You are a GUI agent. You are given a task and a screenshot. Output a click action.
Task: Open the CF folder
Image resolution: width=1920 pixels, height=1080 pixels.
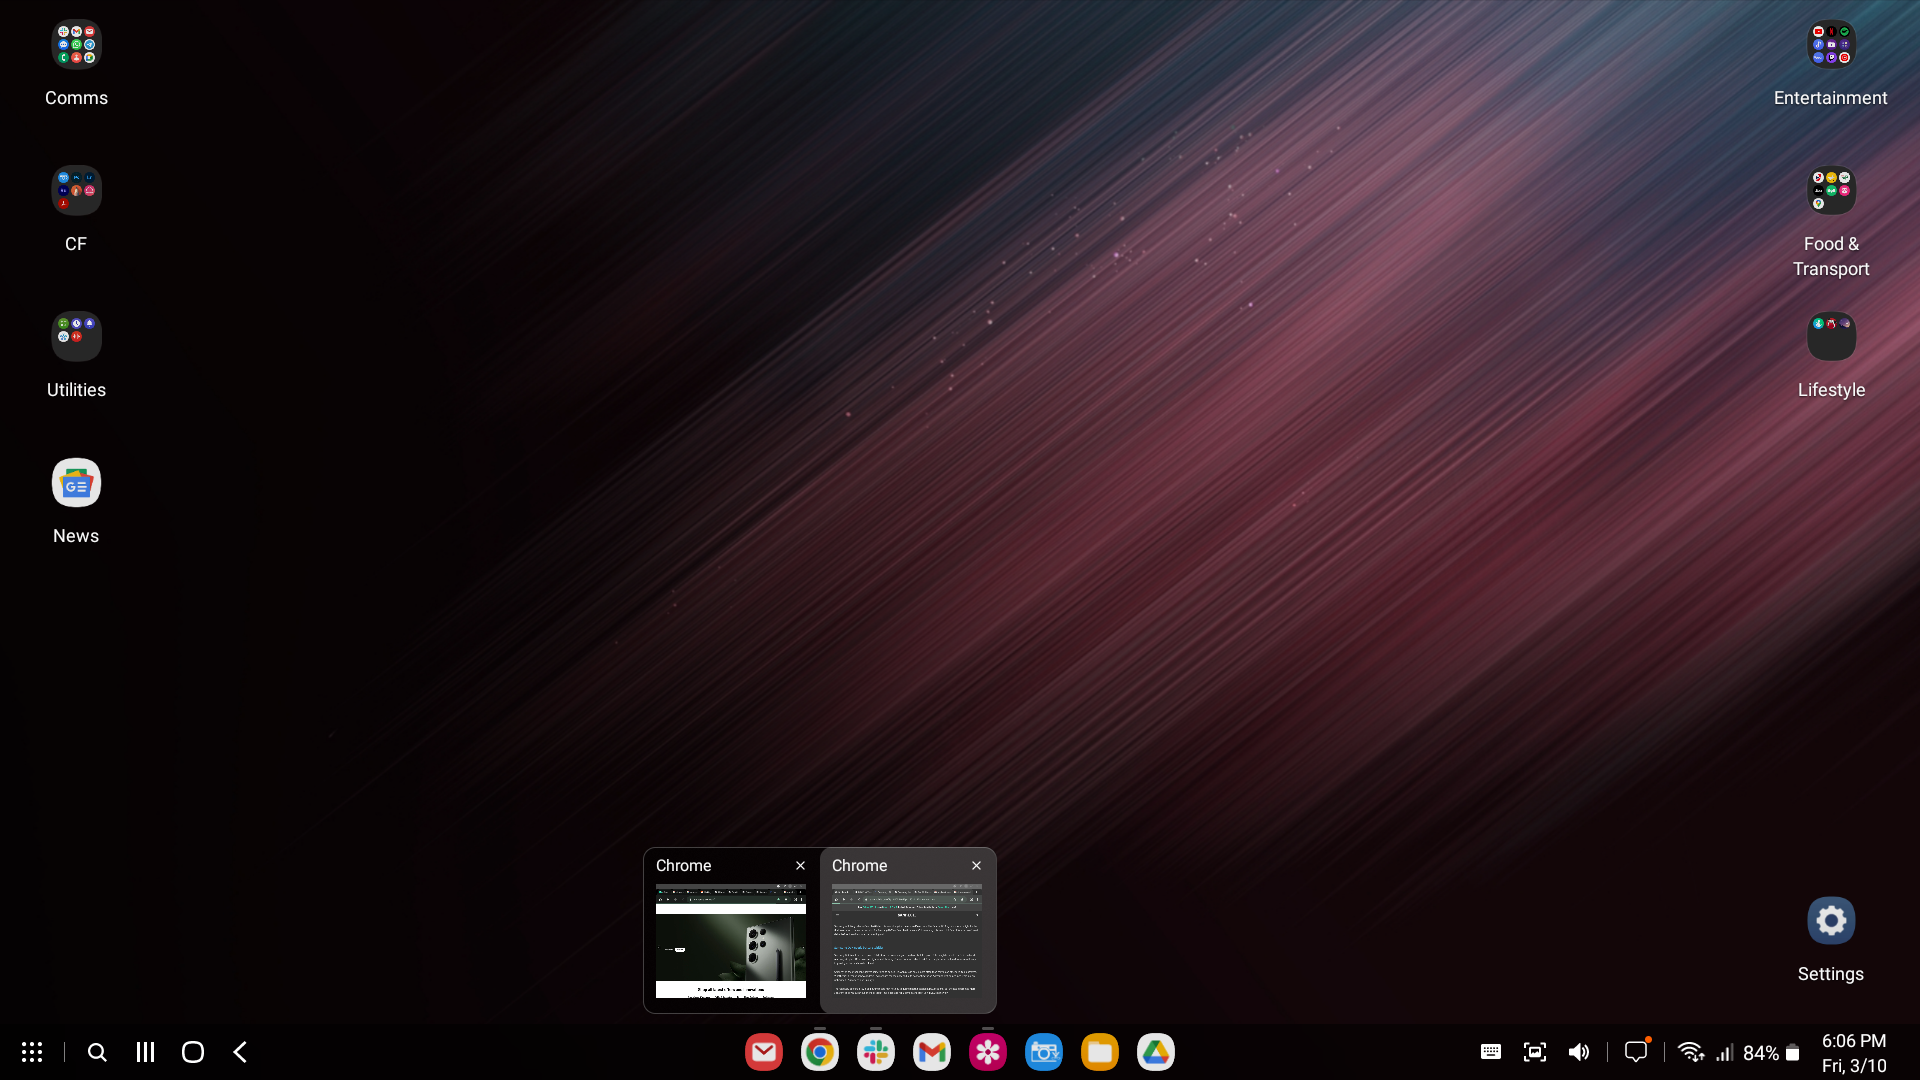[x=76, y=190]
